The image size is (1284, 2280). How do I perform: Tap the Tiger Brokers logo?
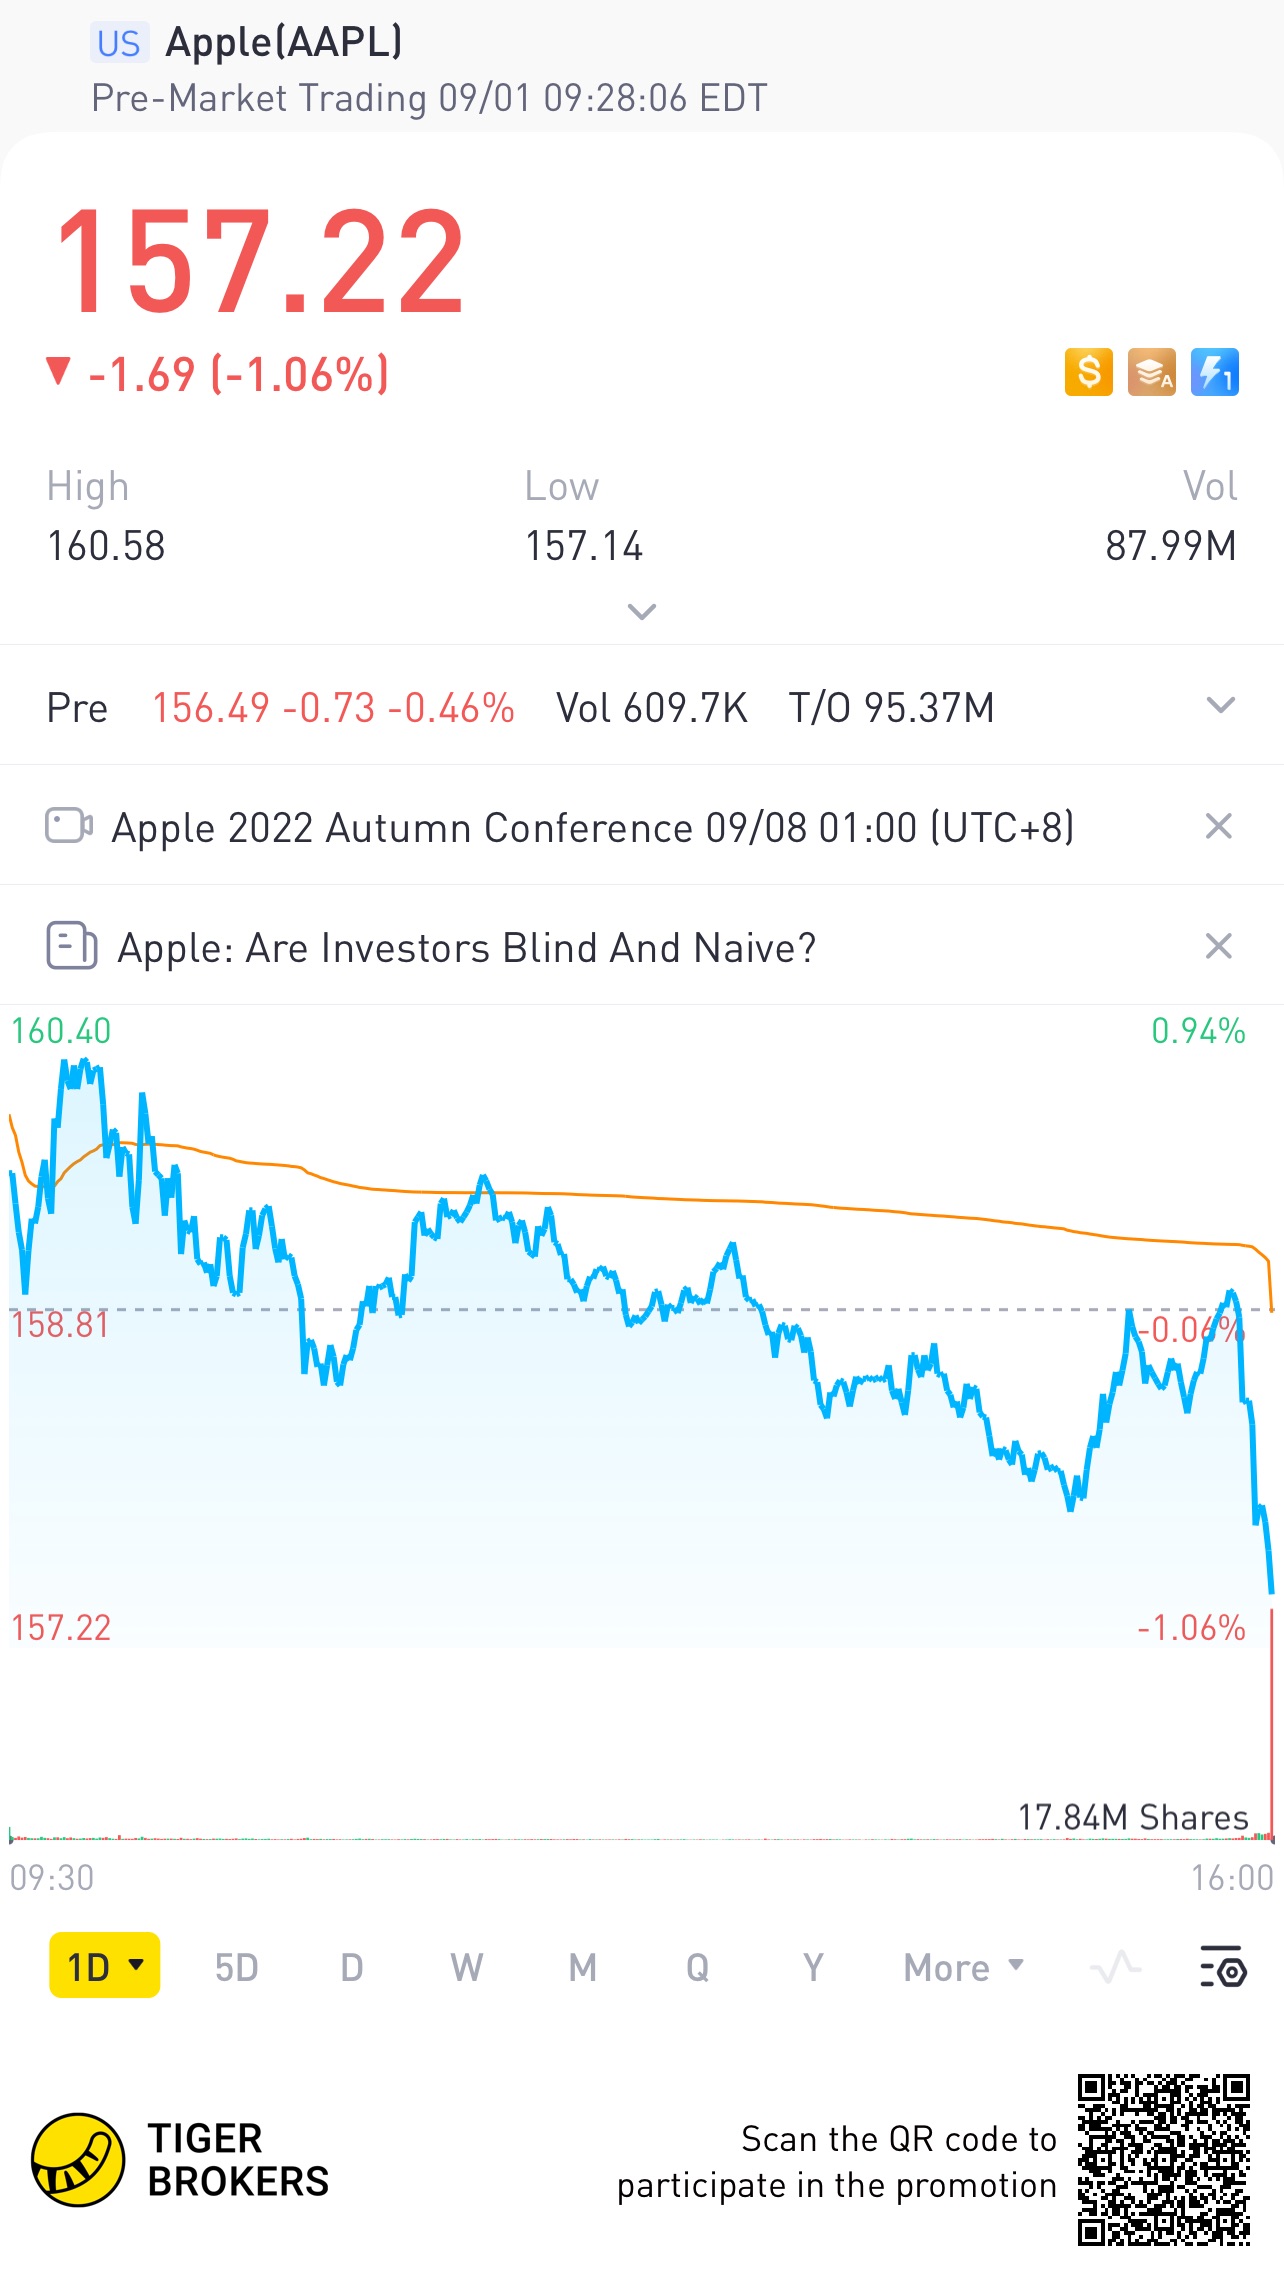click(x=78, y=2160)
